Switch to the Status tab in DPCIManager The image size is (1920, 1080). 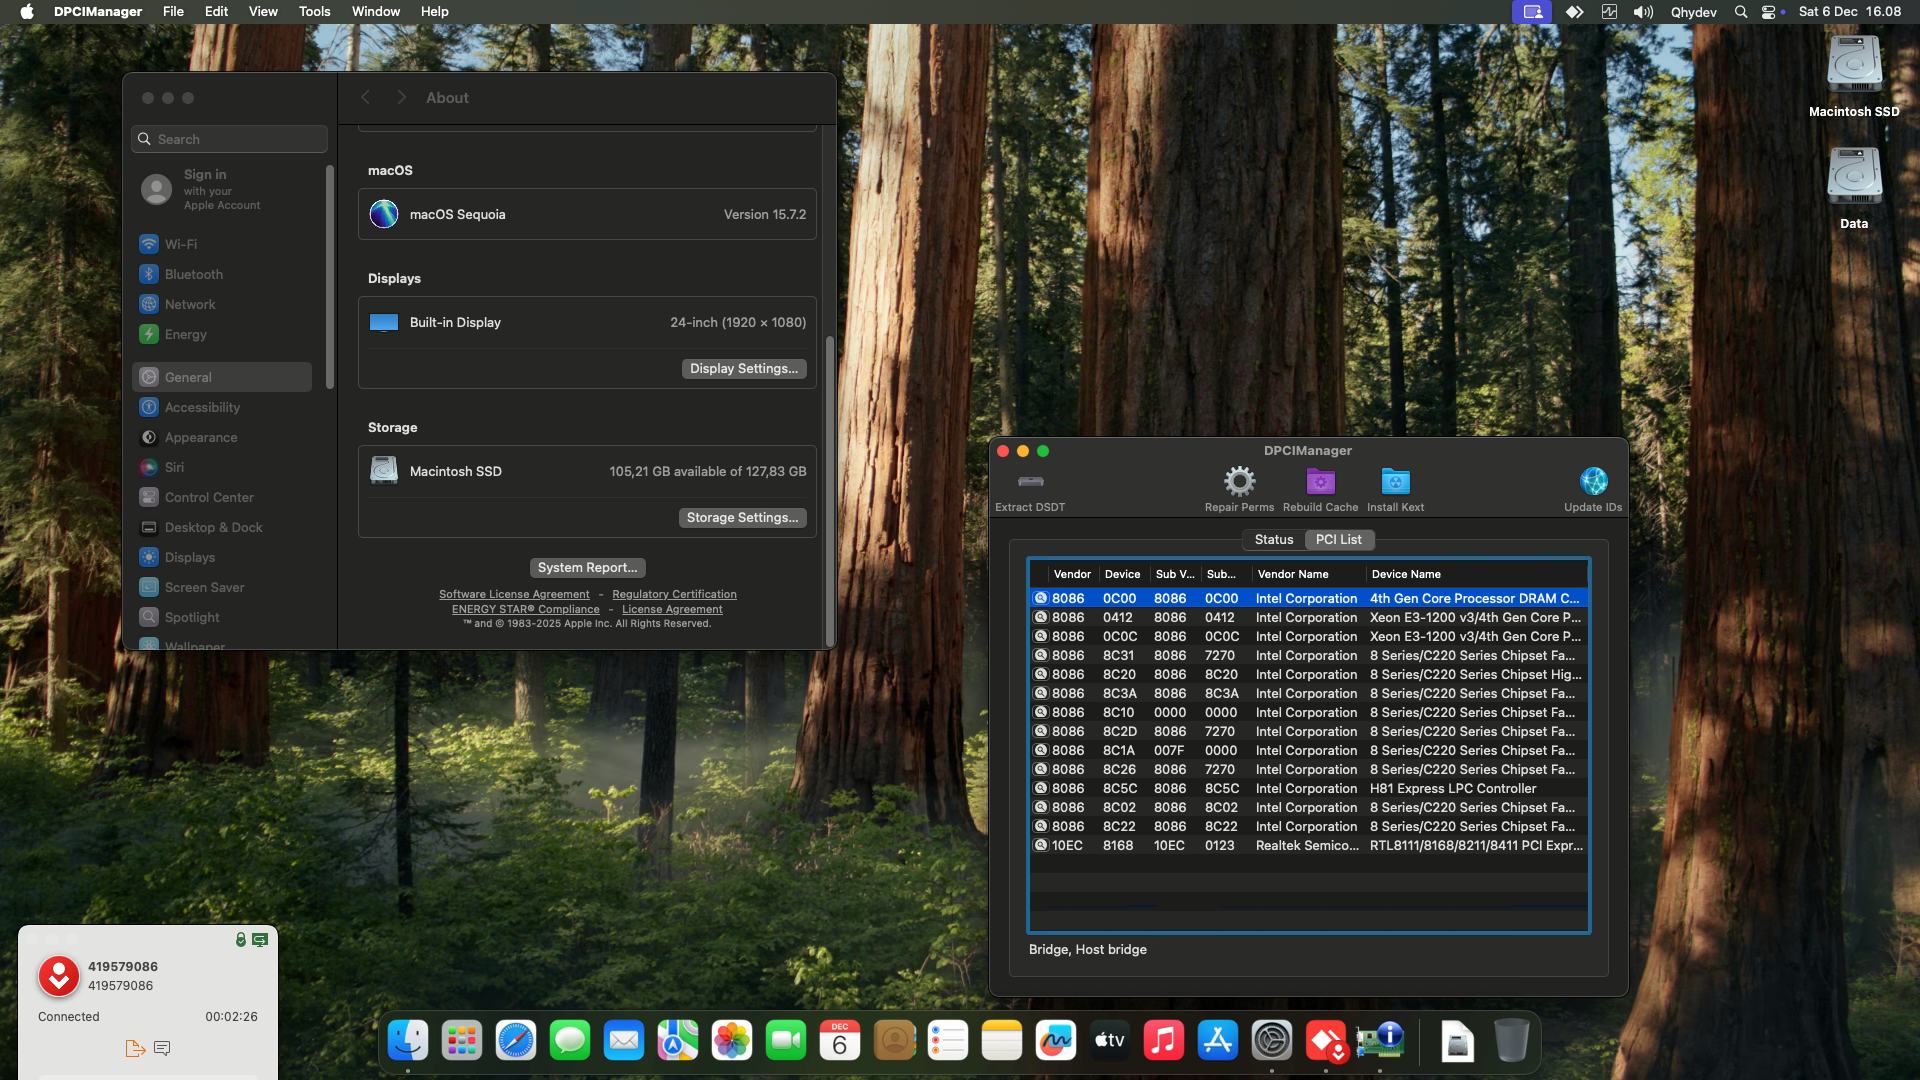tap(1273, 539)
